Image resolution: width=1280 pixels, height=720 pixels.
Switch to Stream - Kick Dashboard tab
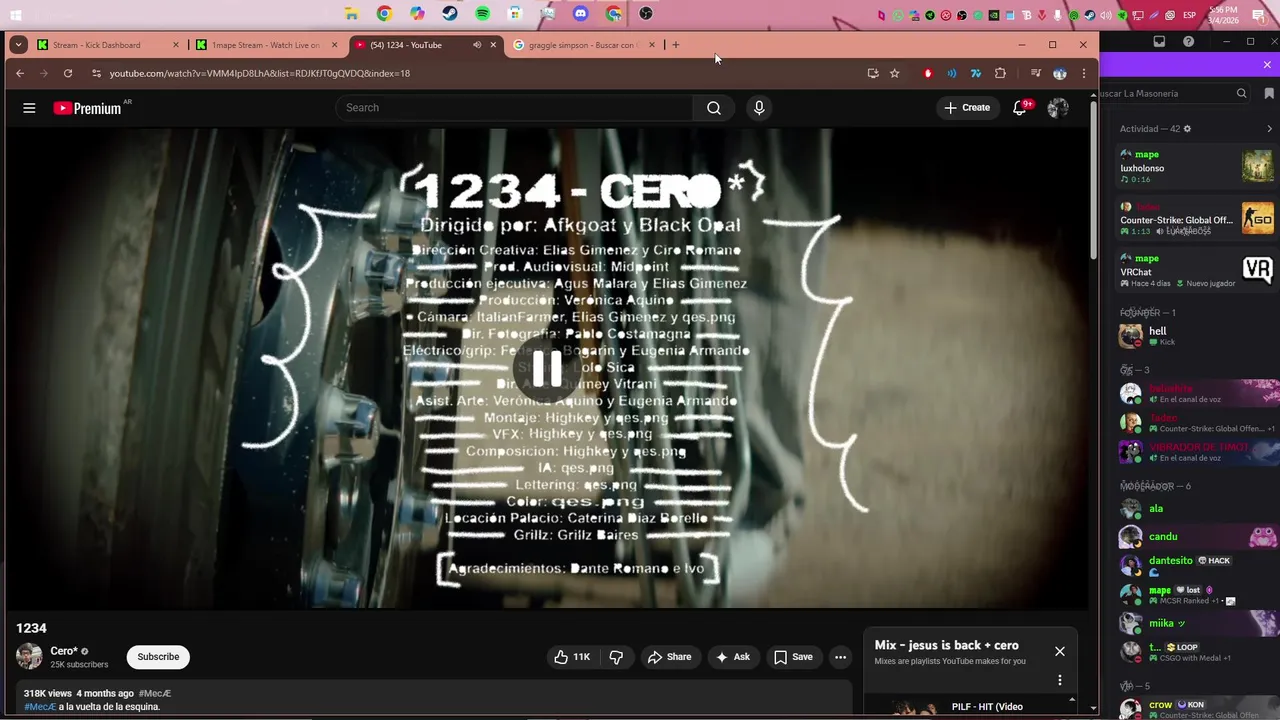click(x=108, y=45)
